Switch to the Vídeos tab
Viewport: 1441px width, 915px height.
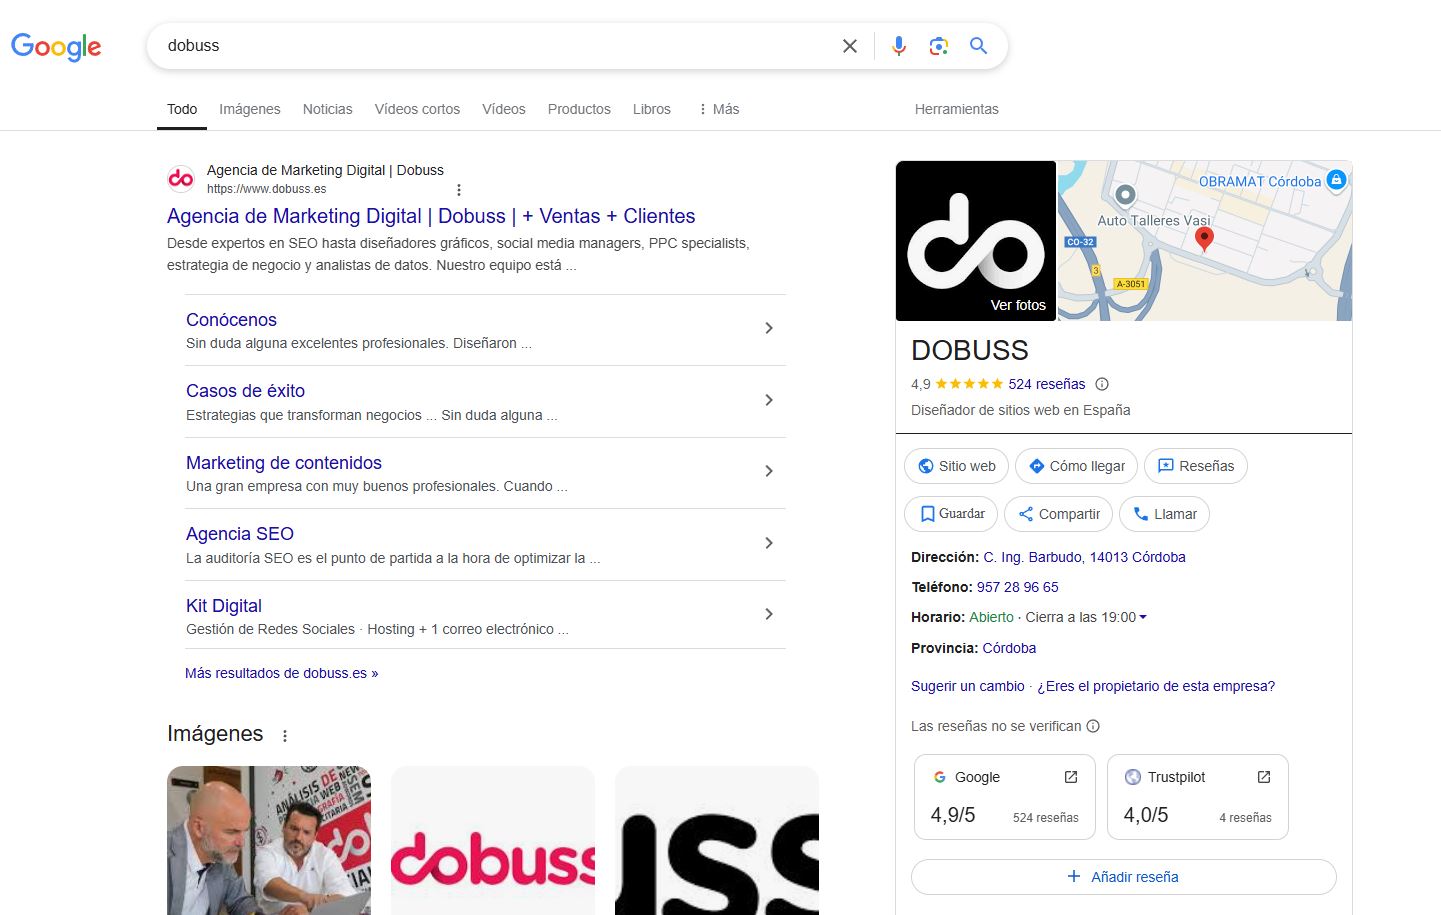click(x=504, y=109)
